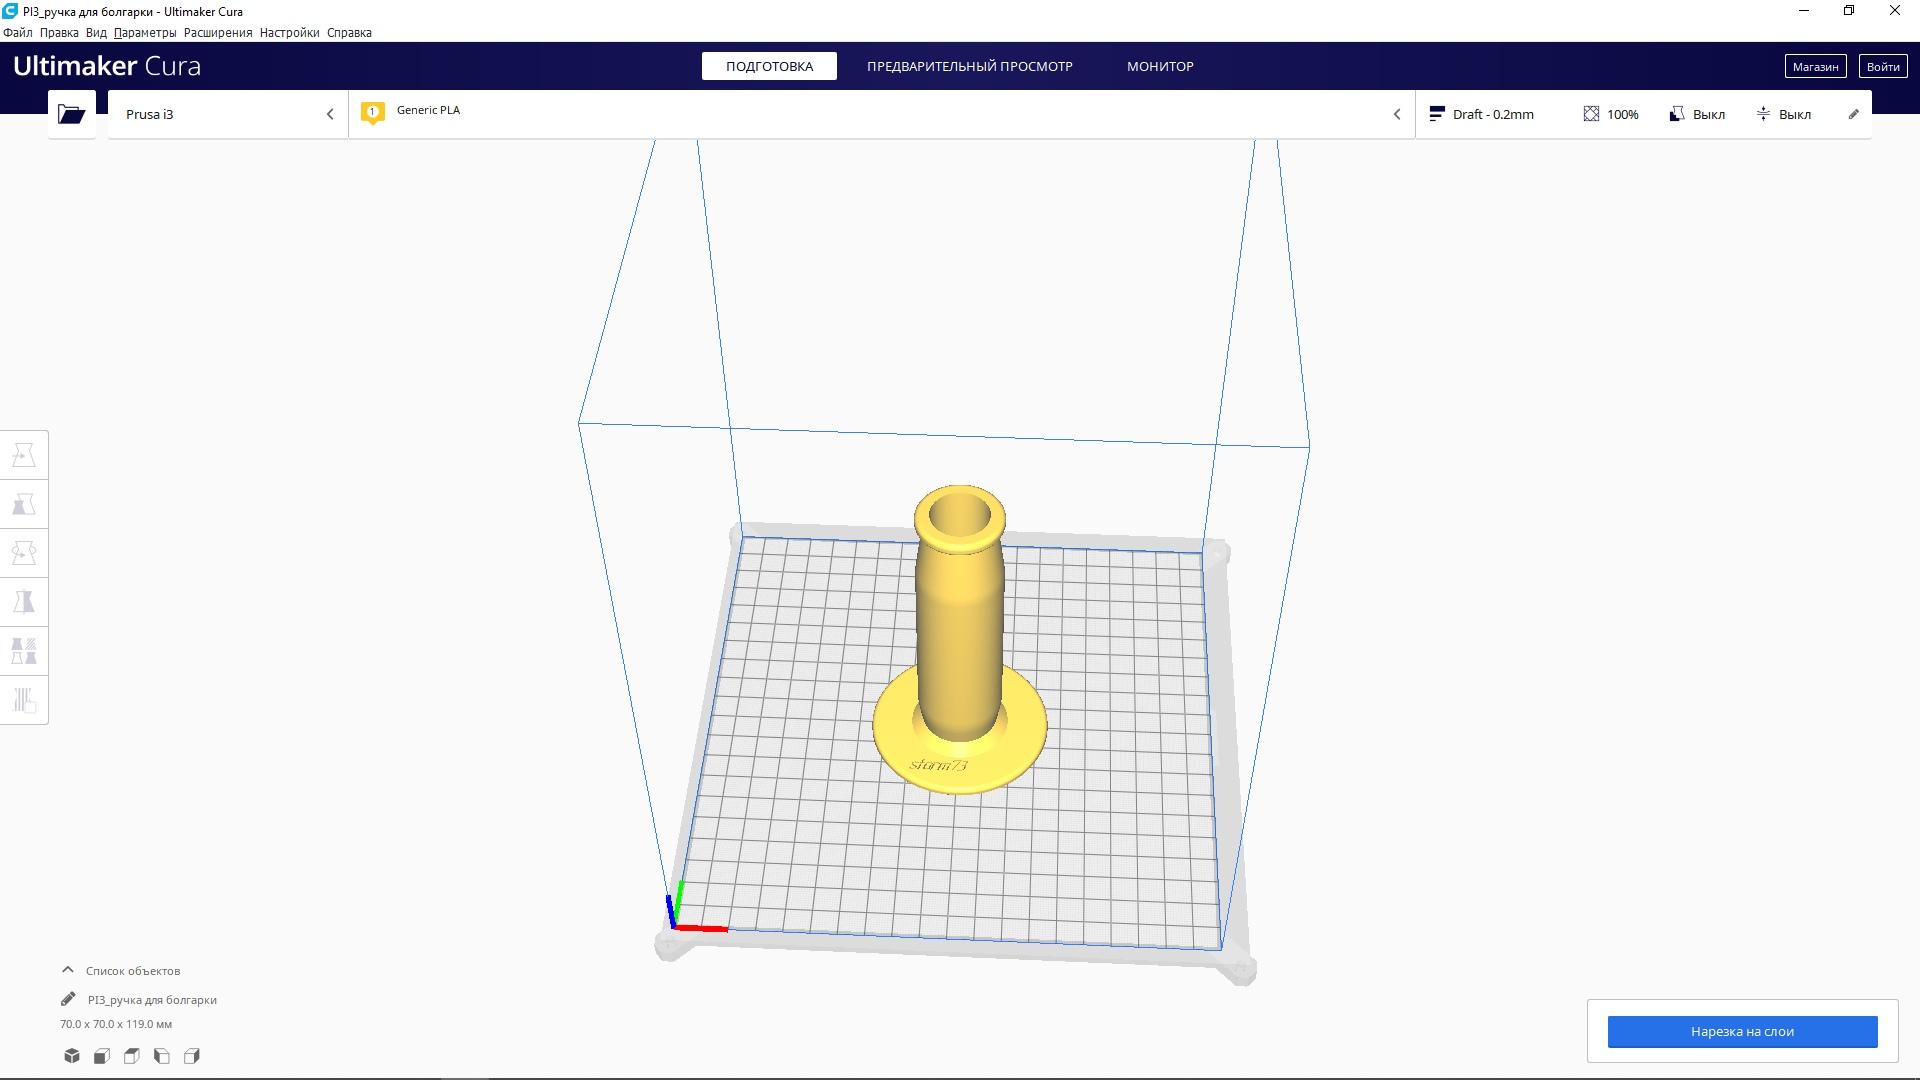Expand the Generic PLA material panel

click(x=880, y=114)
